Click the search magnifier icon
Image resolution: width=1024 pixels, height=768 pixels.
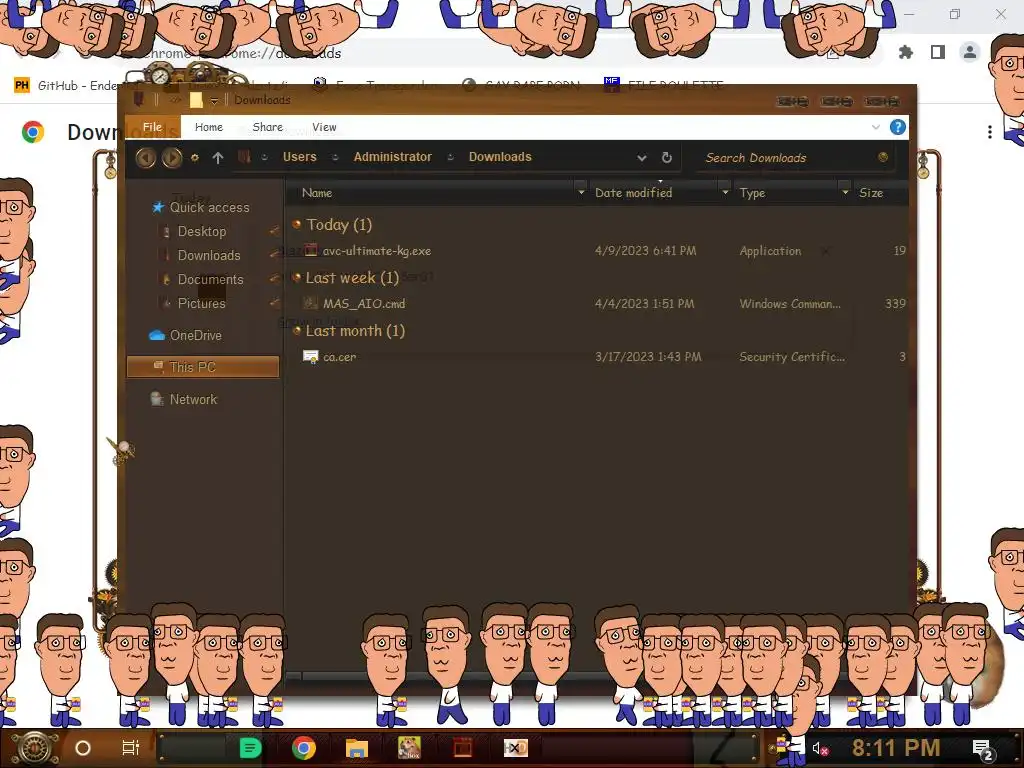883,157
